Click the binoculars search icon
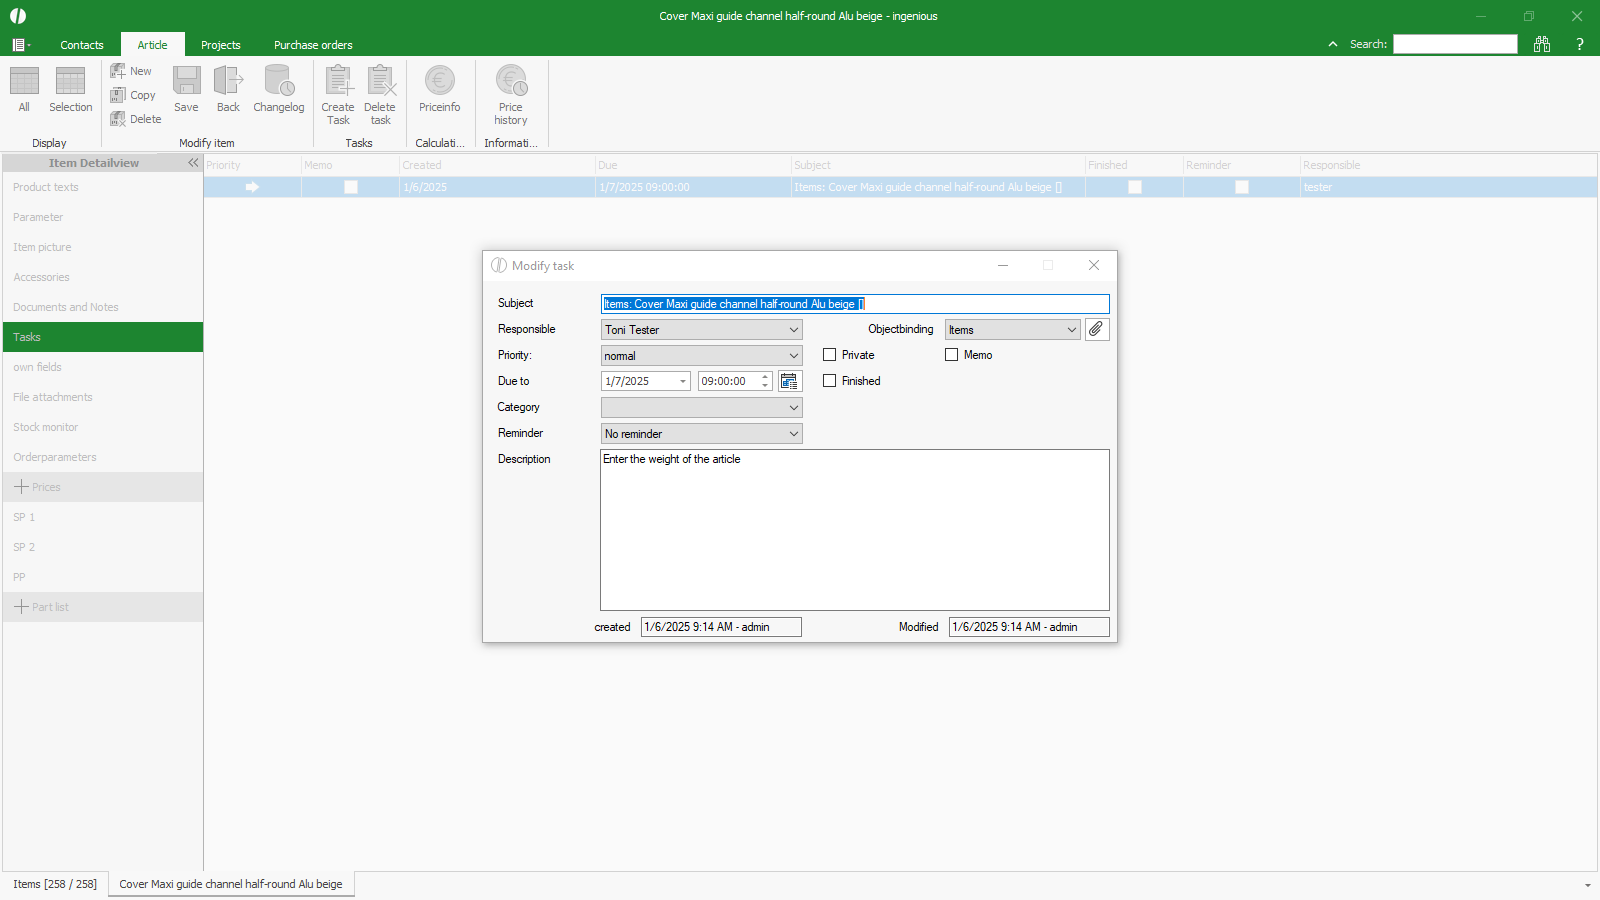 1542,44
